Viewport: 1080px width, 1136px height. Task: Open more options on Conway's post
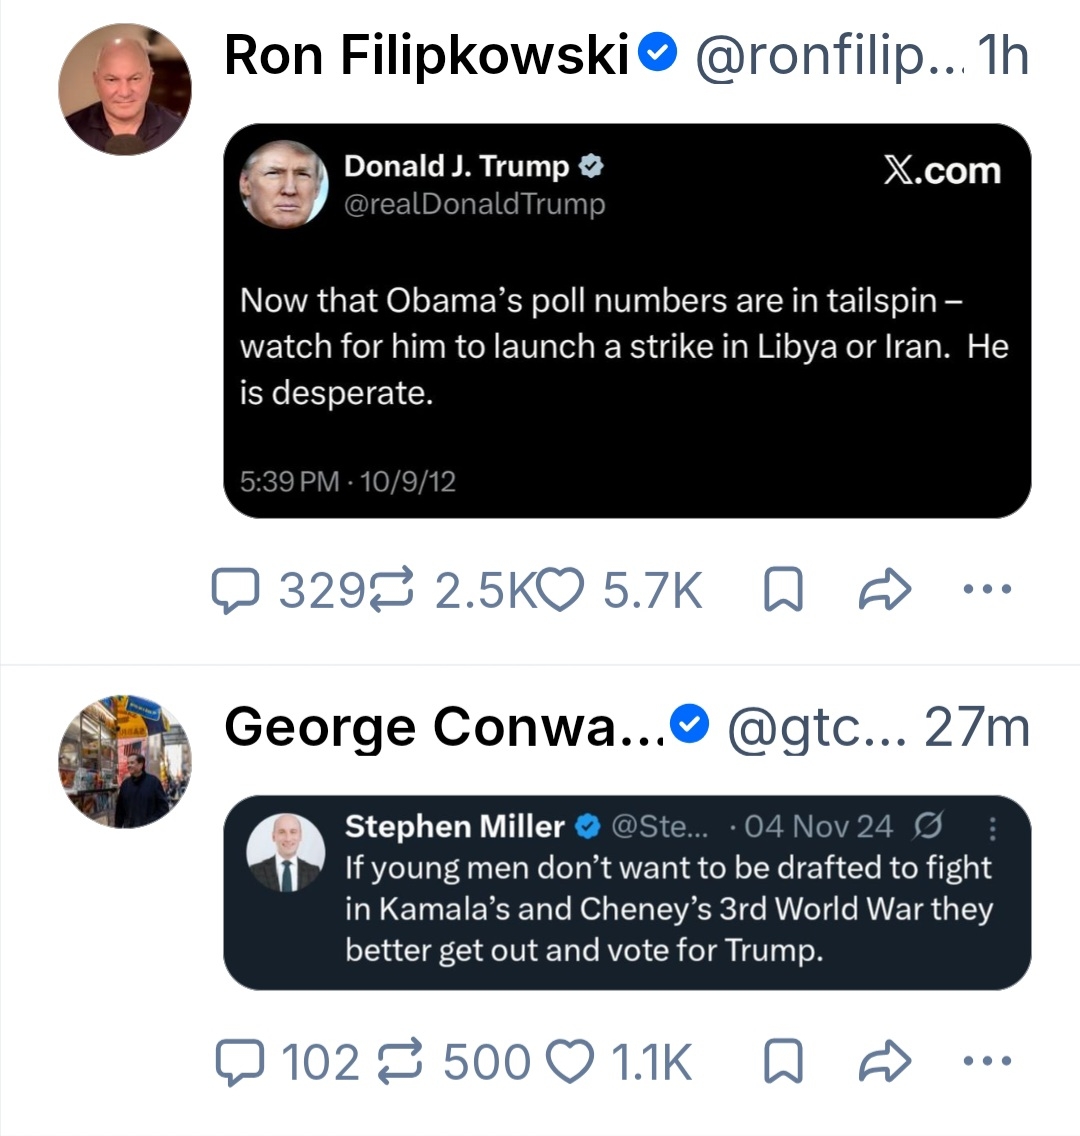coord(987,1061)
